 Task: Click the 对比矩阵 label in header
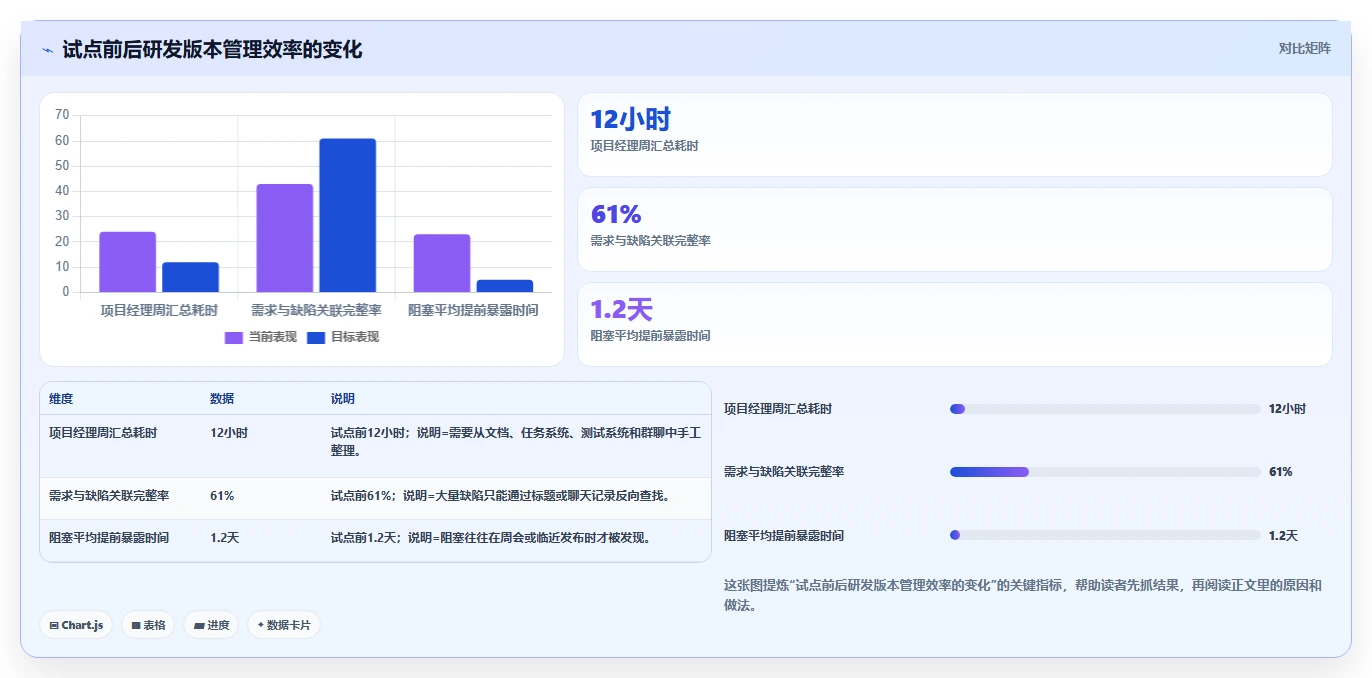[x=1305, y=48]
